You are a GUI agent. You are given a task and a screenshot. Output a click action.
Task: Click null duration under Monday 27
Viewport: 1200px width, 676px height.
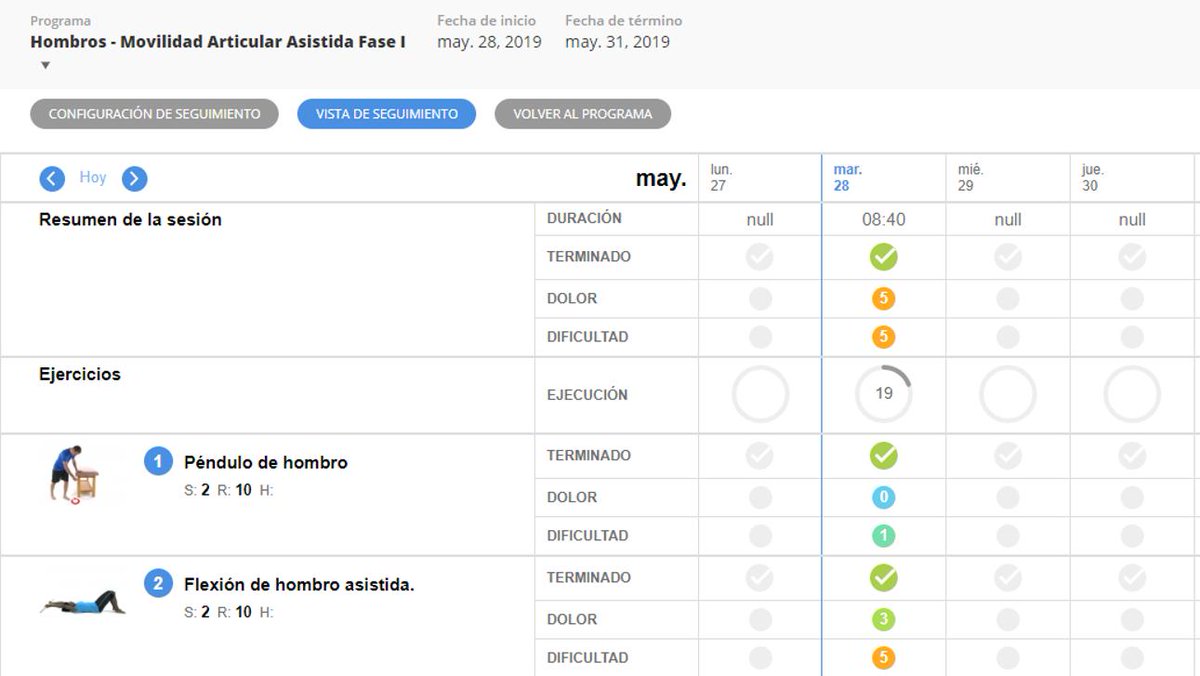tap(760, 220)
